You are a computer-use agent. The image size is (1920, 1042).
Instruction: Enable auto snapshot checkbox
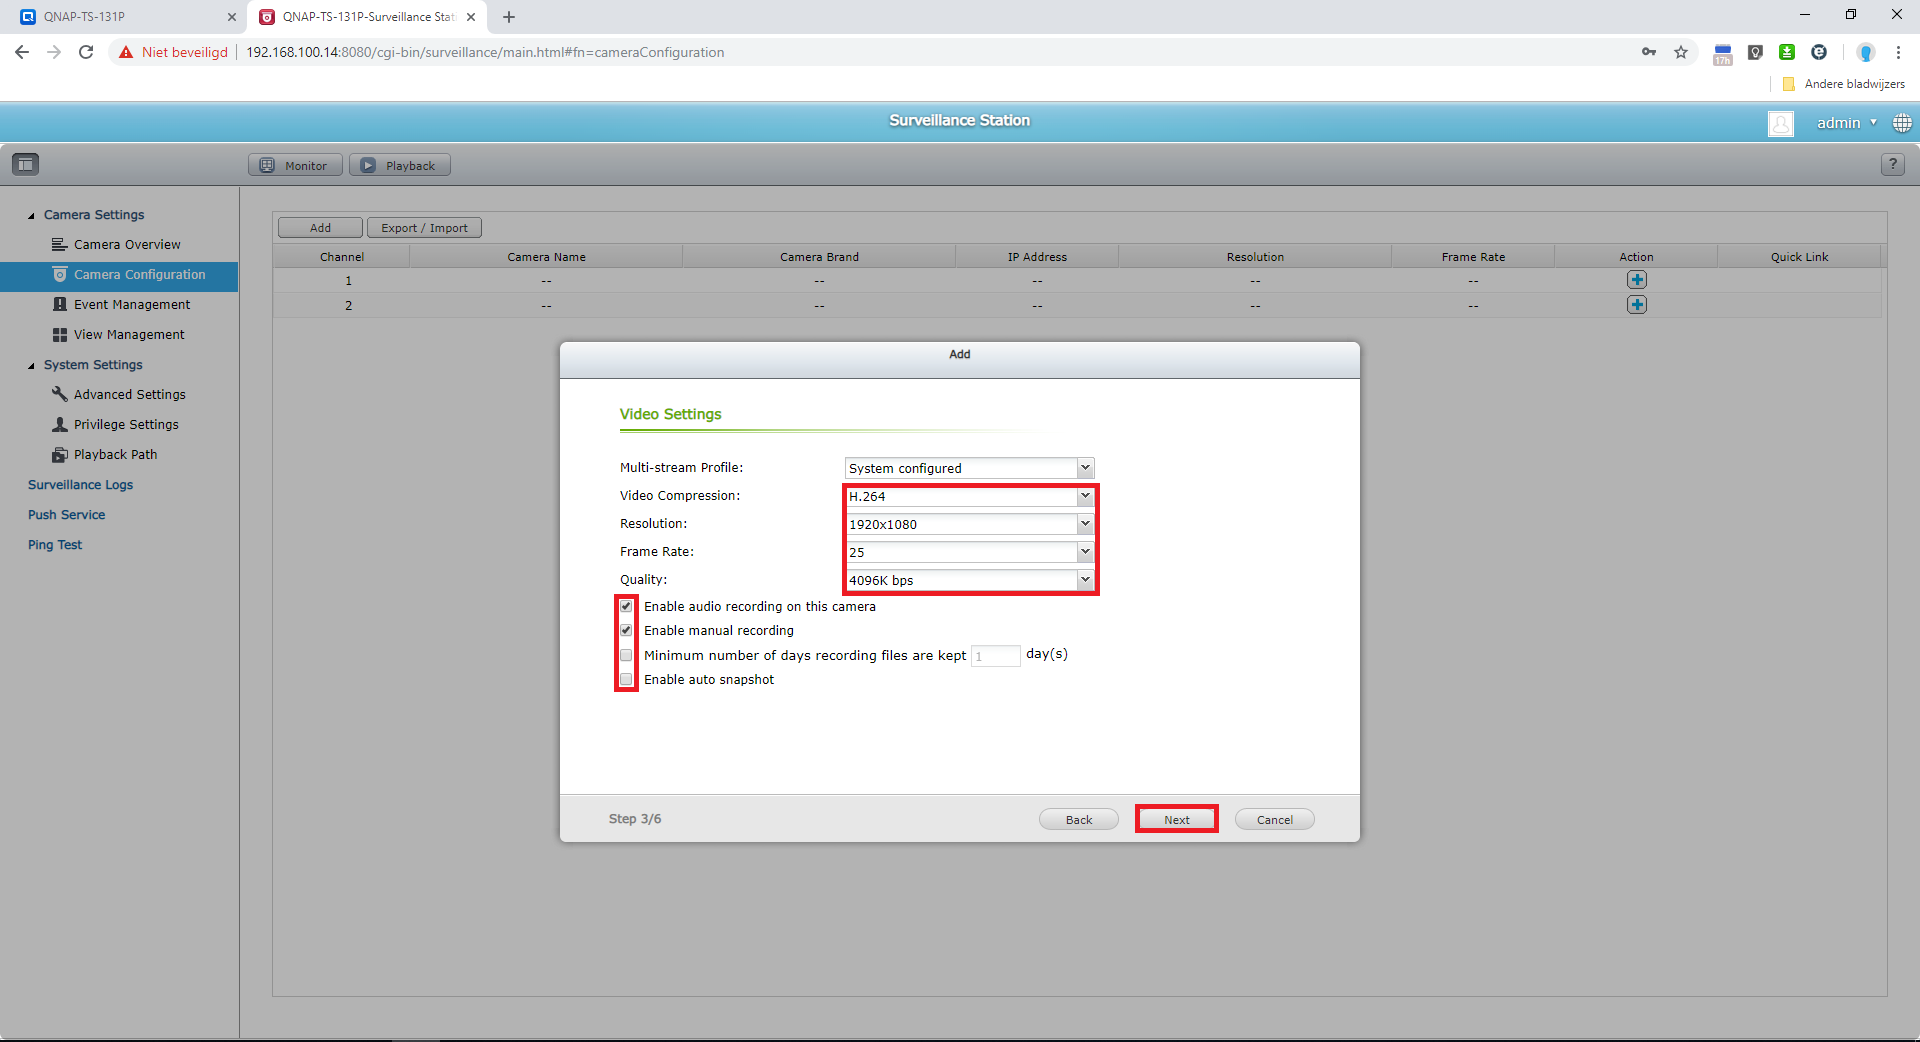click(626, 680)
